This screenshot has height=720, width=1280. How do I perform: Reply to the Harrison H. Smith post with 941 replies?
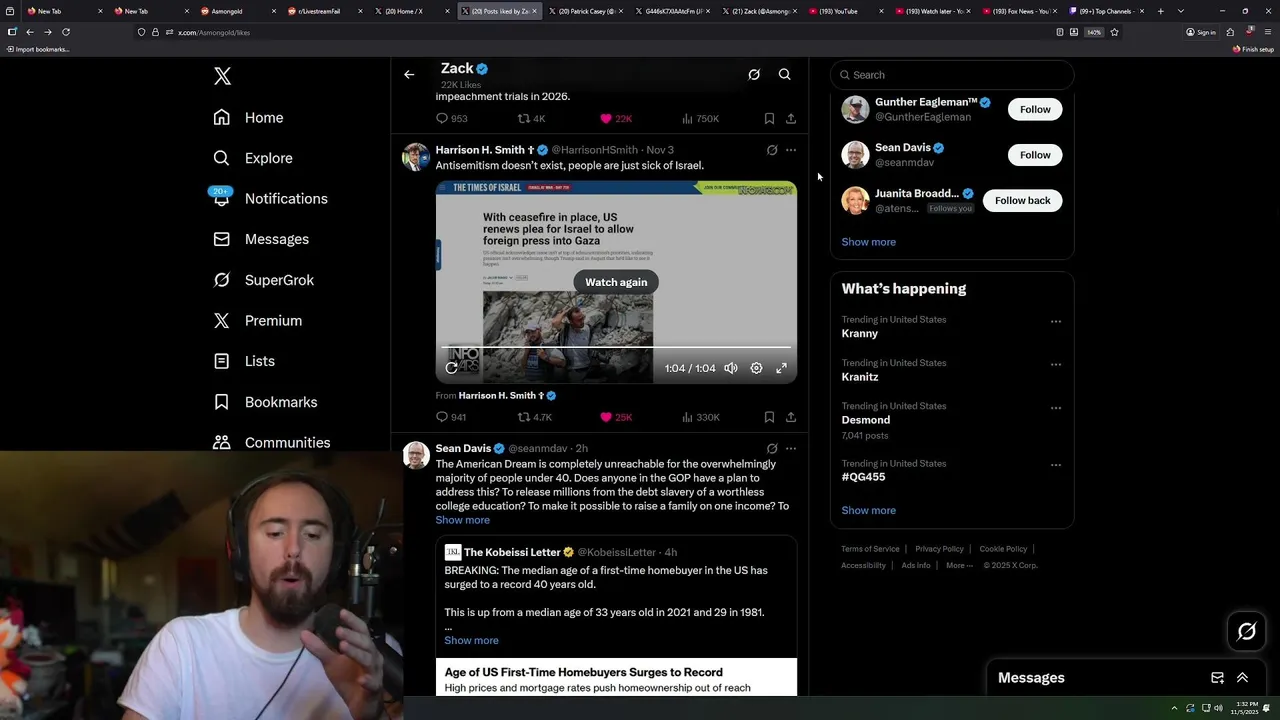[452, 417]
